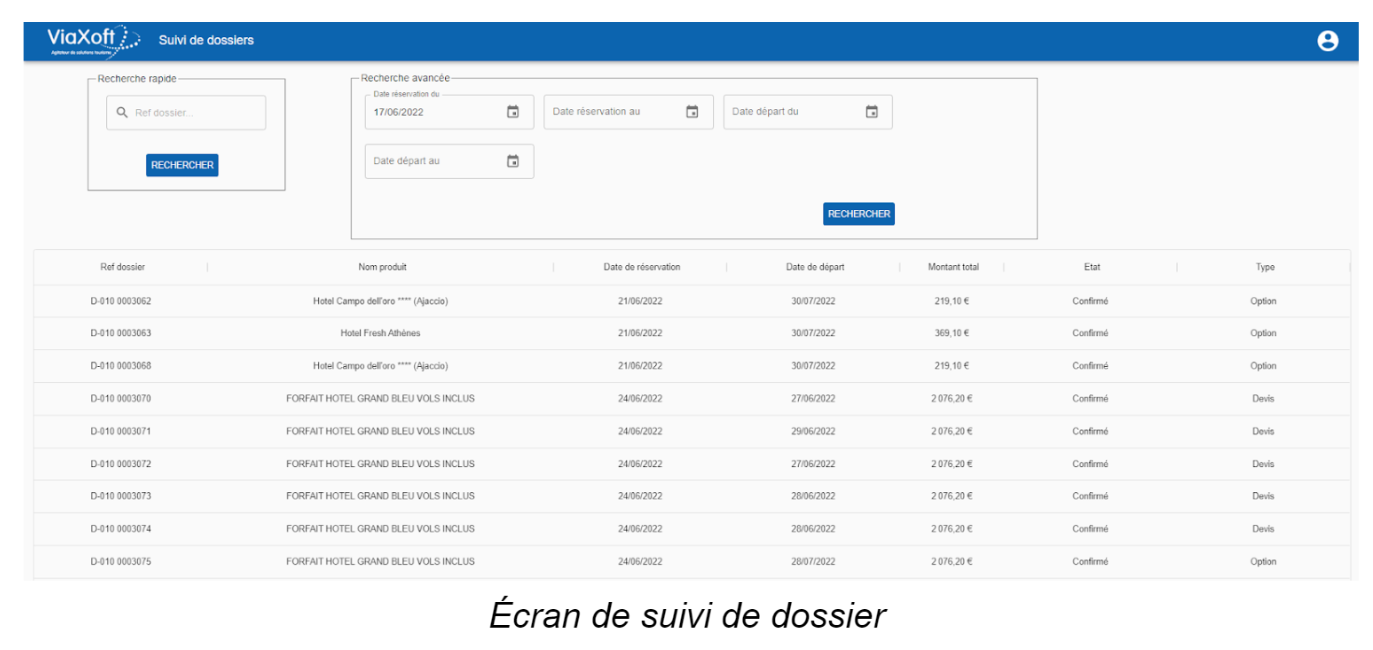This screenshot has height=650, width=1373.
Task: Click Hotel Campo dell'oro in row D-010 0003068
Action: tap(380, 366)
